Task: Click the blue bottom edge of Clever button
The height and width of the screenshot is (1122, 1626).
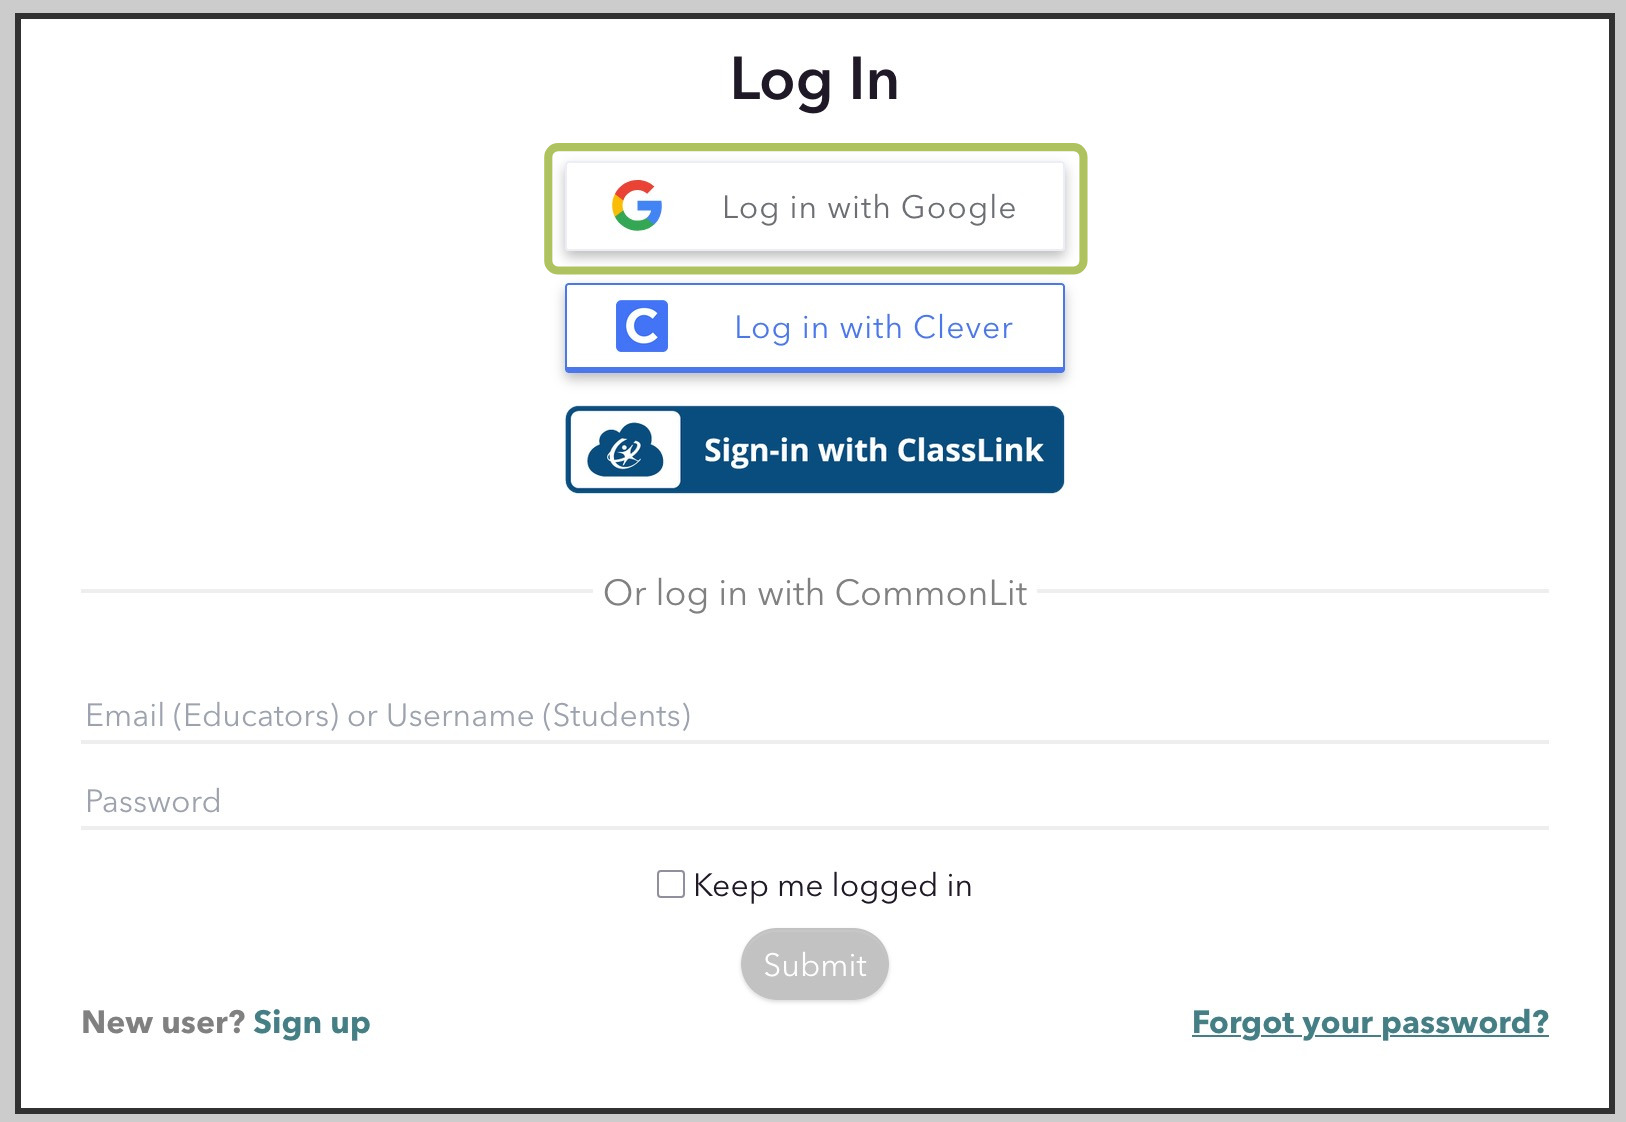Action: click(x=815, y=369)
